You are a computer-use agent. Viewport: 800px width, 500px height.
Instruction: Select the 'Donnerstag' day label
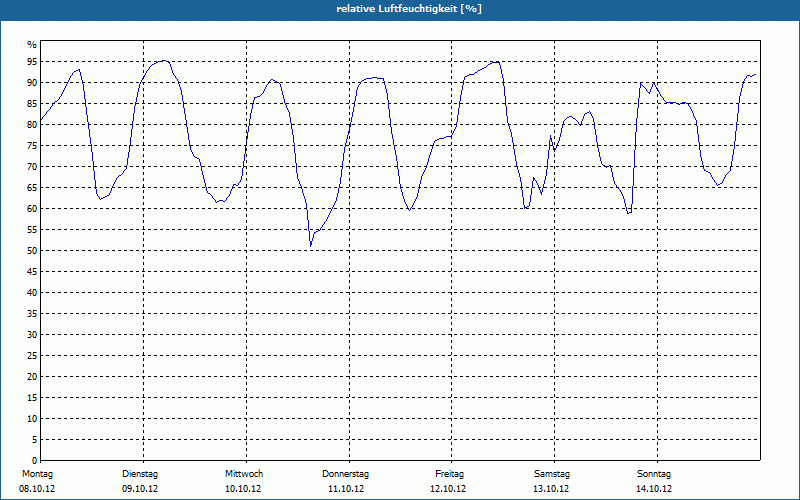click(345, 474)
